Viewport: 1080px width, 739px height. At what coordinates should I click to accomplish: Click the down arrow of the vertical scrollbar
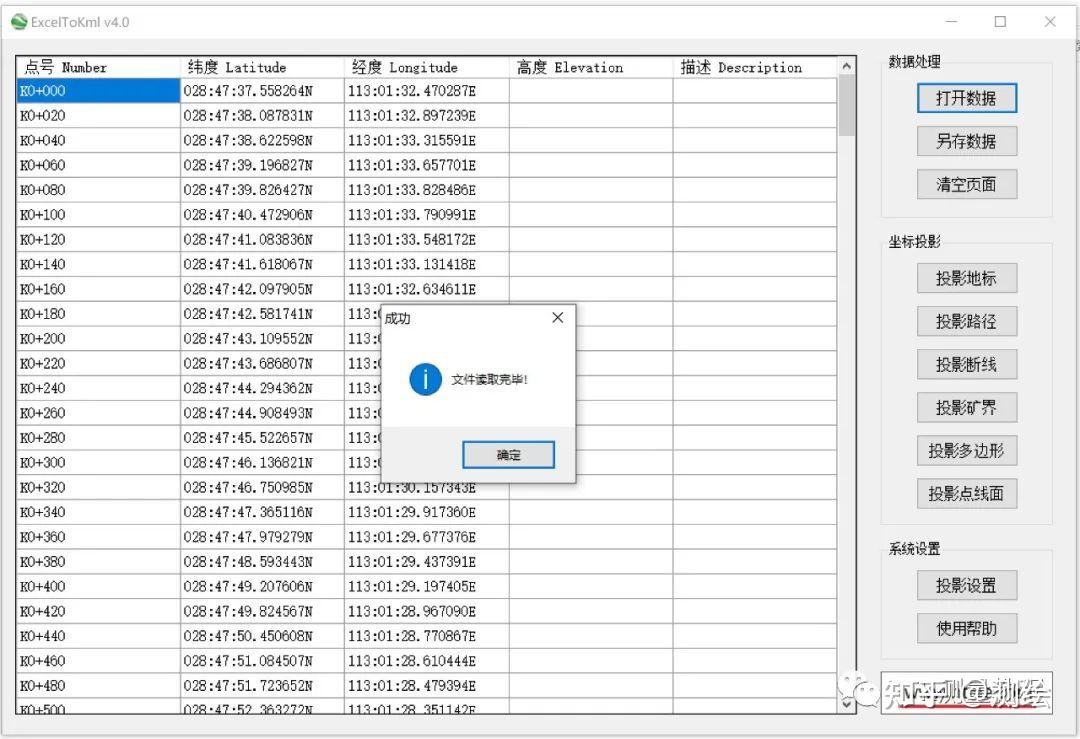coord(847,704)
